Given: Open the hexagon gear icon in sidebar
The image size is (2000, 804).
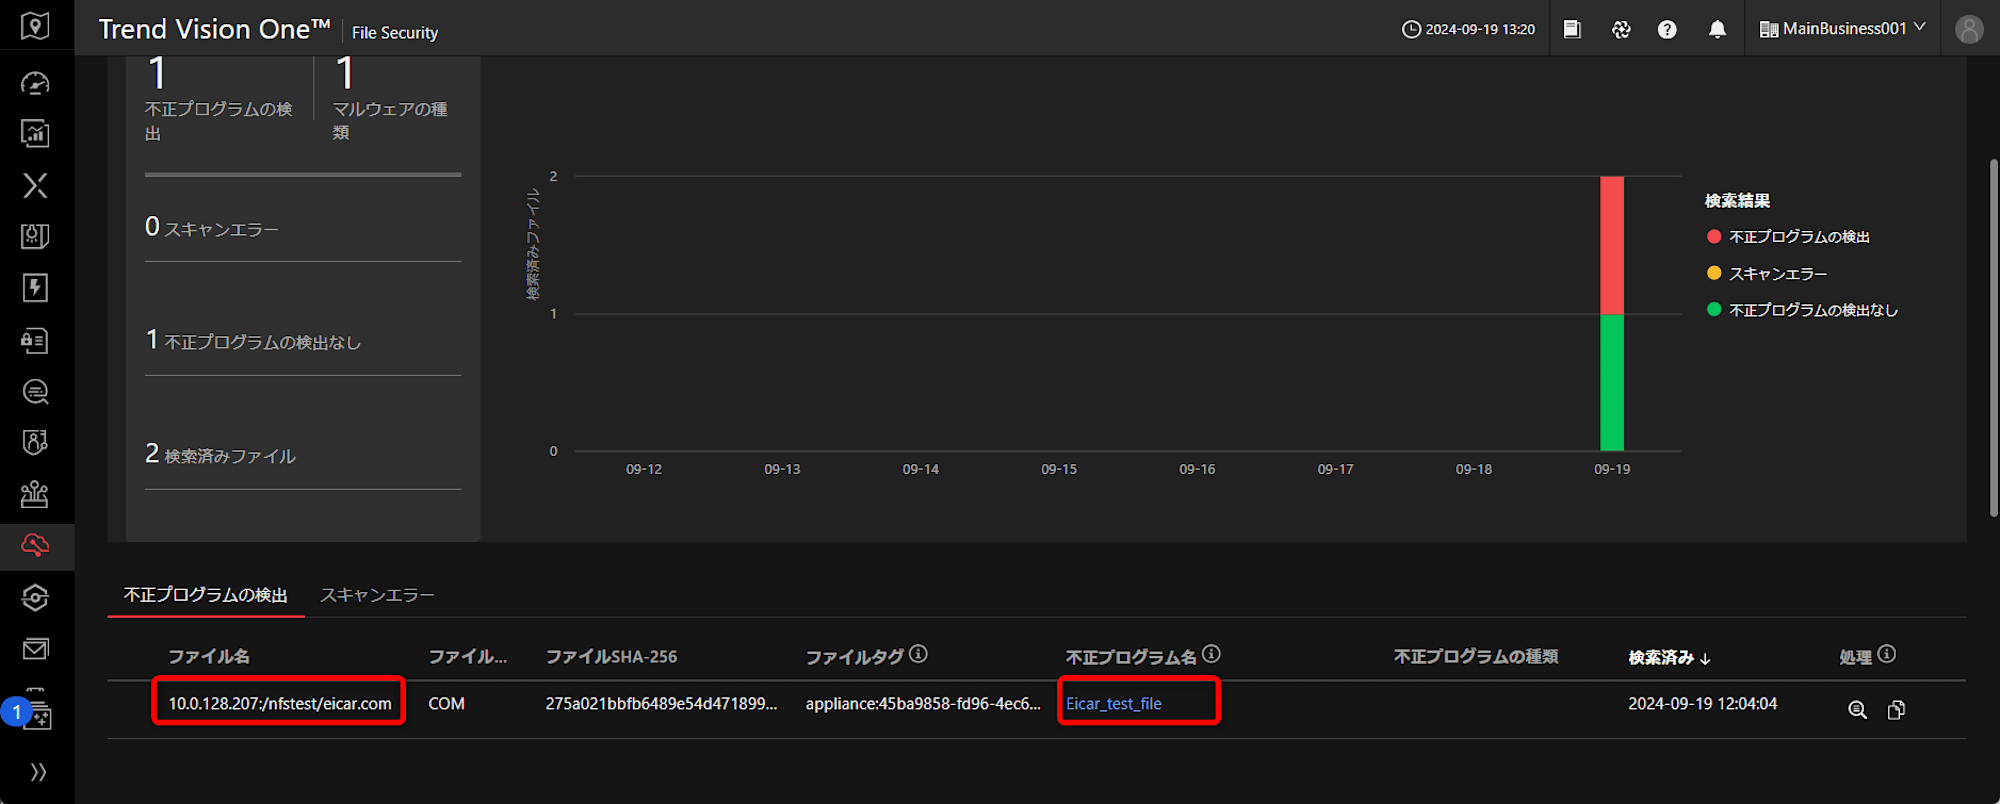Looking at the screenshot, I should point(35,598).
